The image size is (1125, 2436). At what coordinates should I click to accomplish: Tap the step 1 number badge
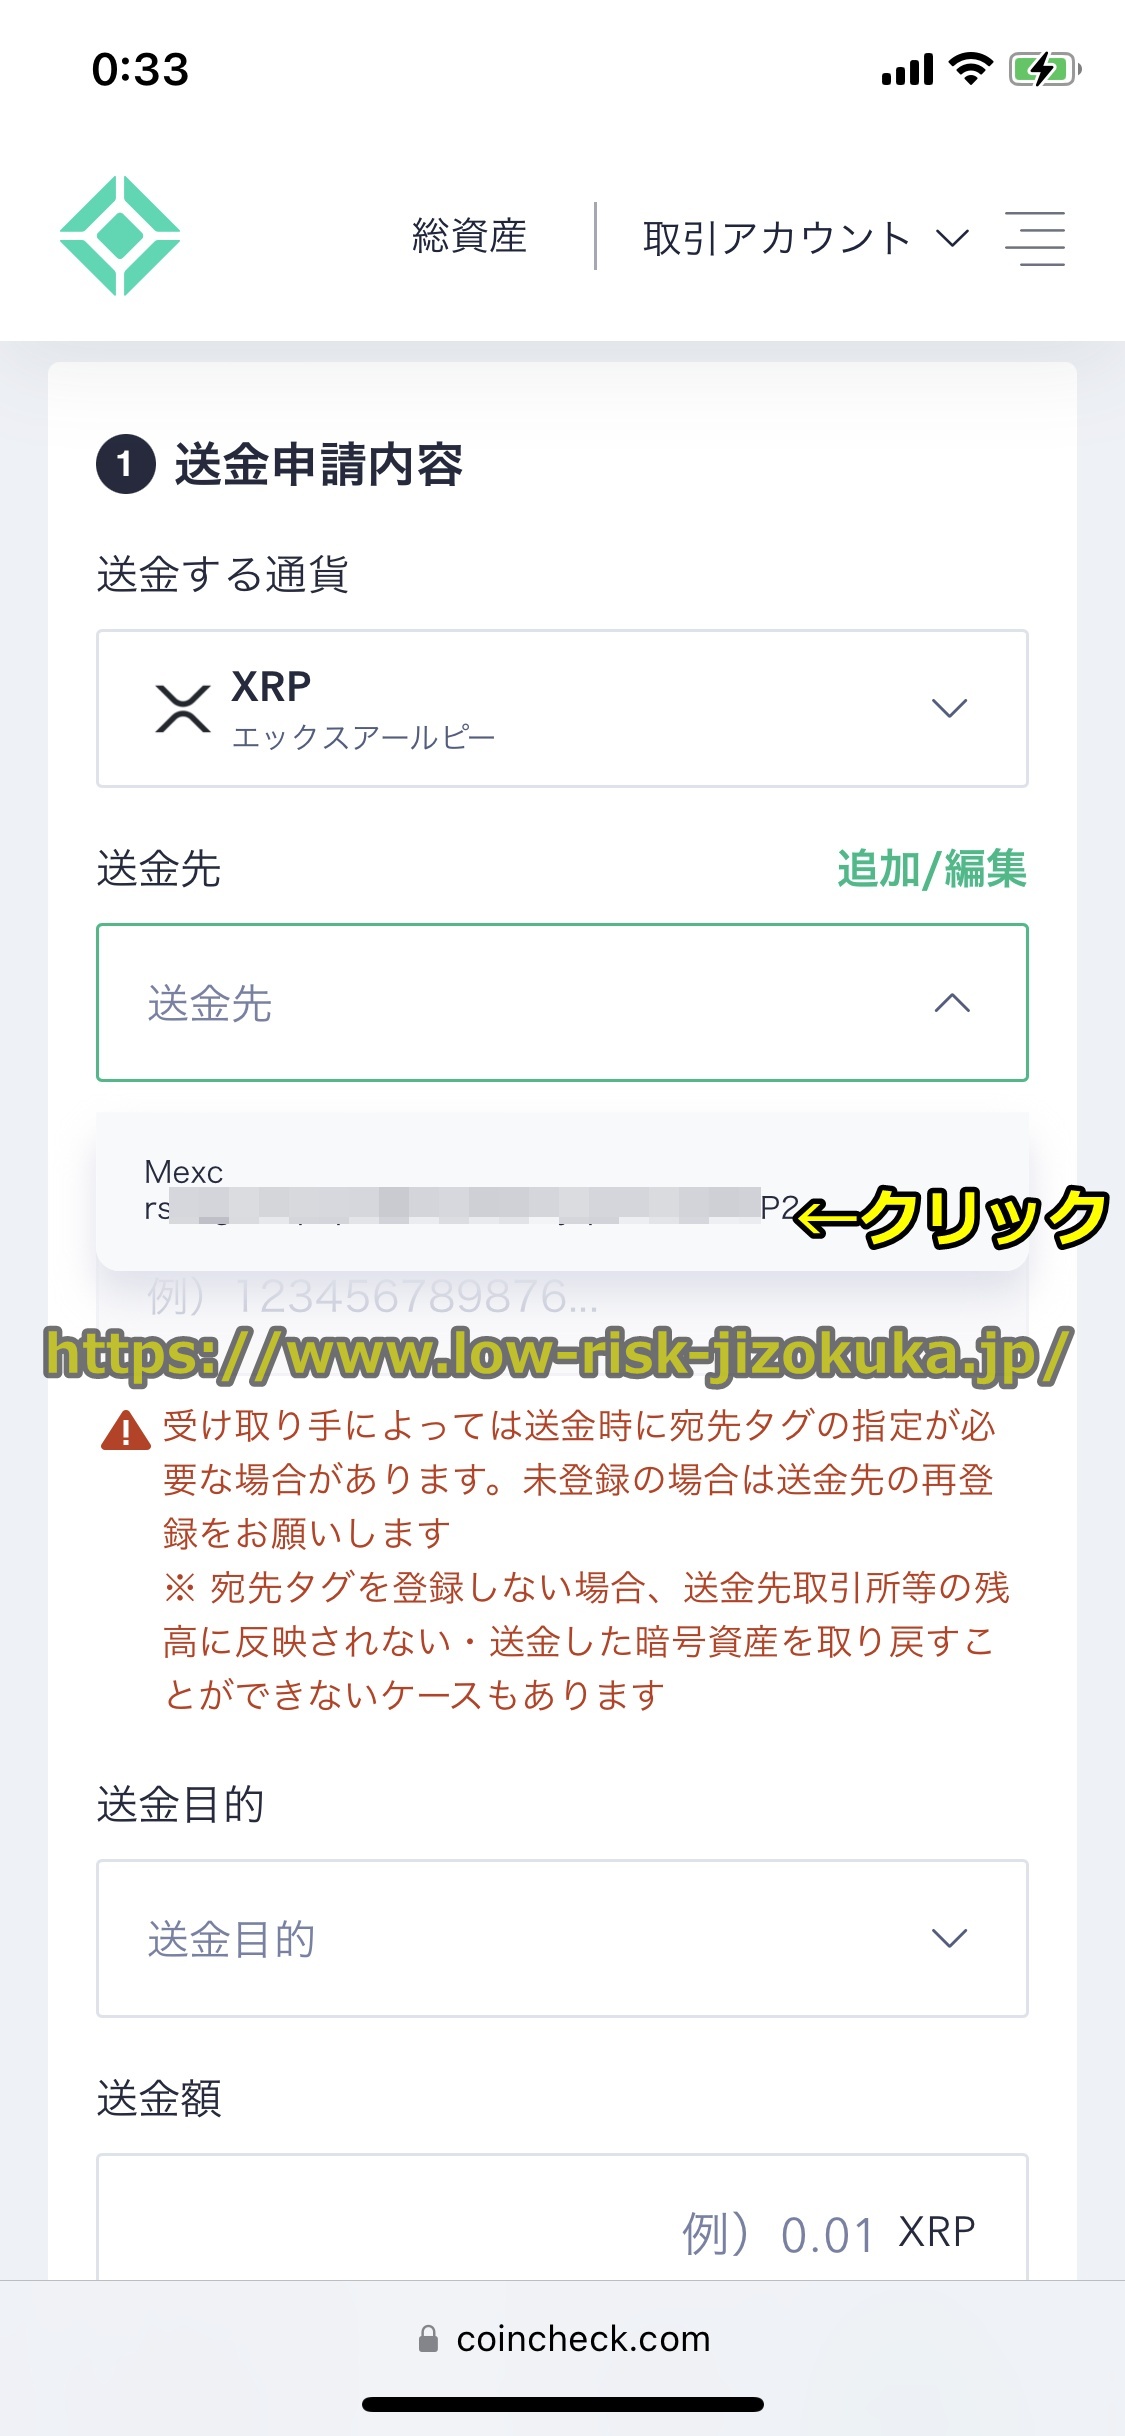click(x=125, y=464)
